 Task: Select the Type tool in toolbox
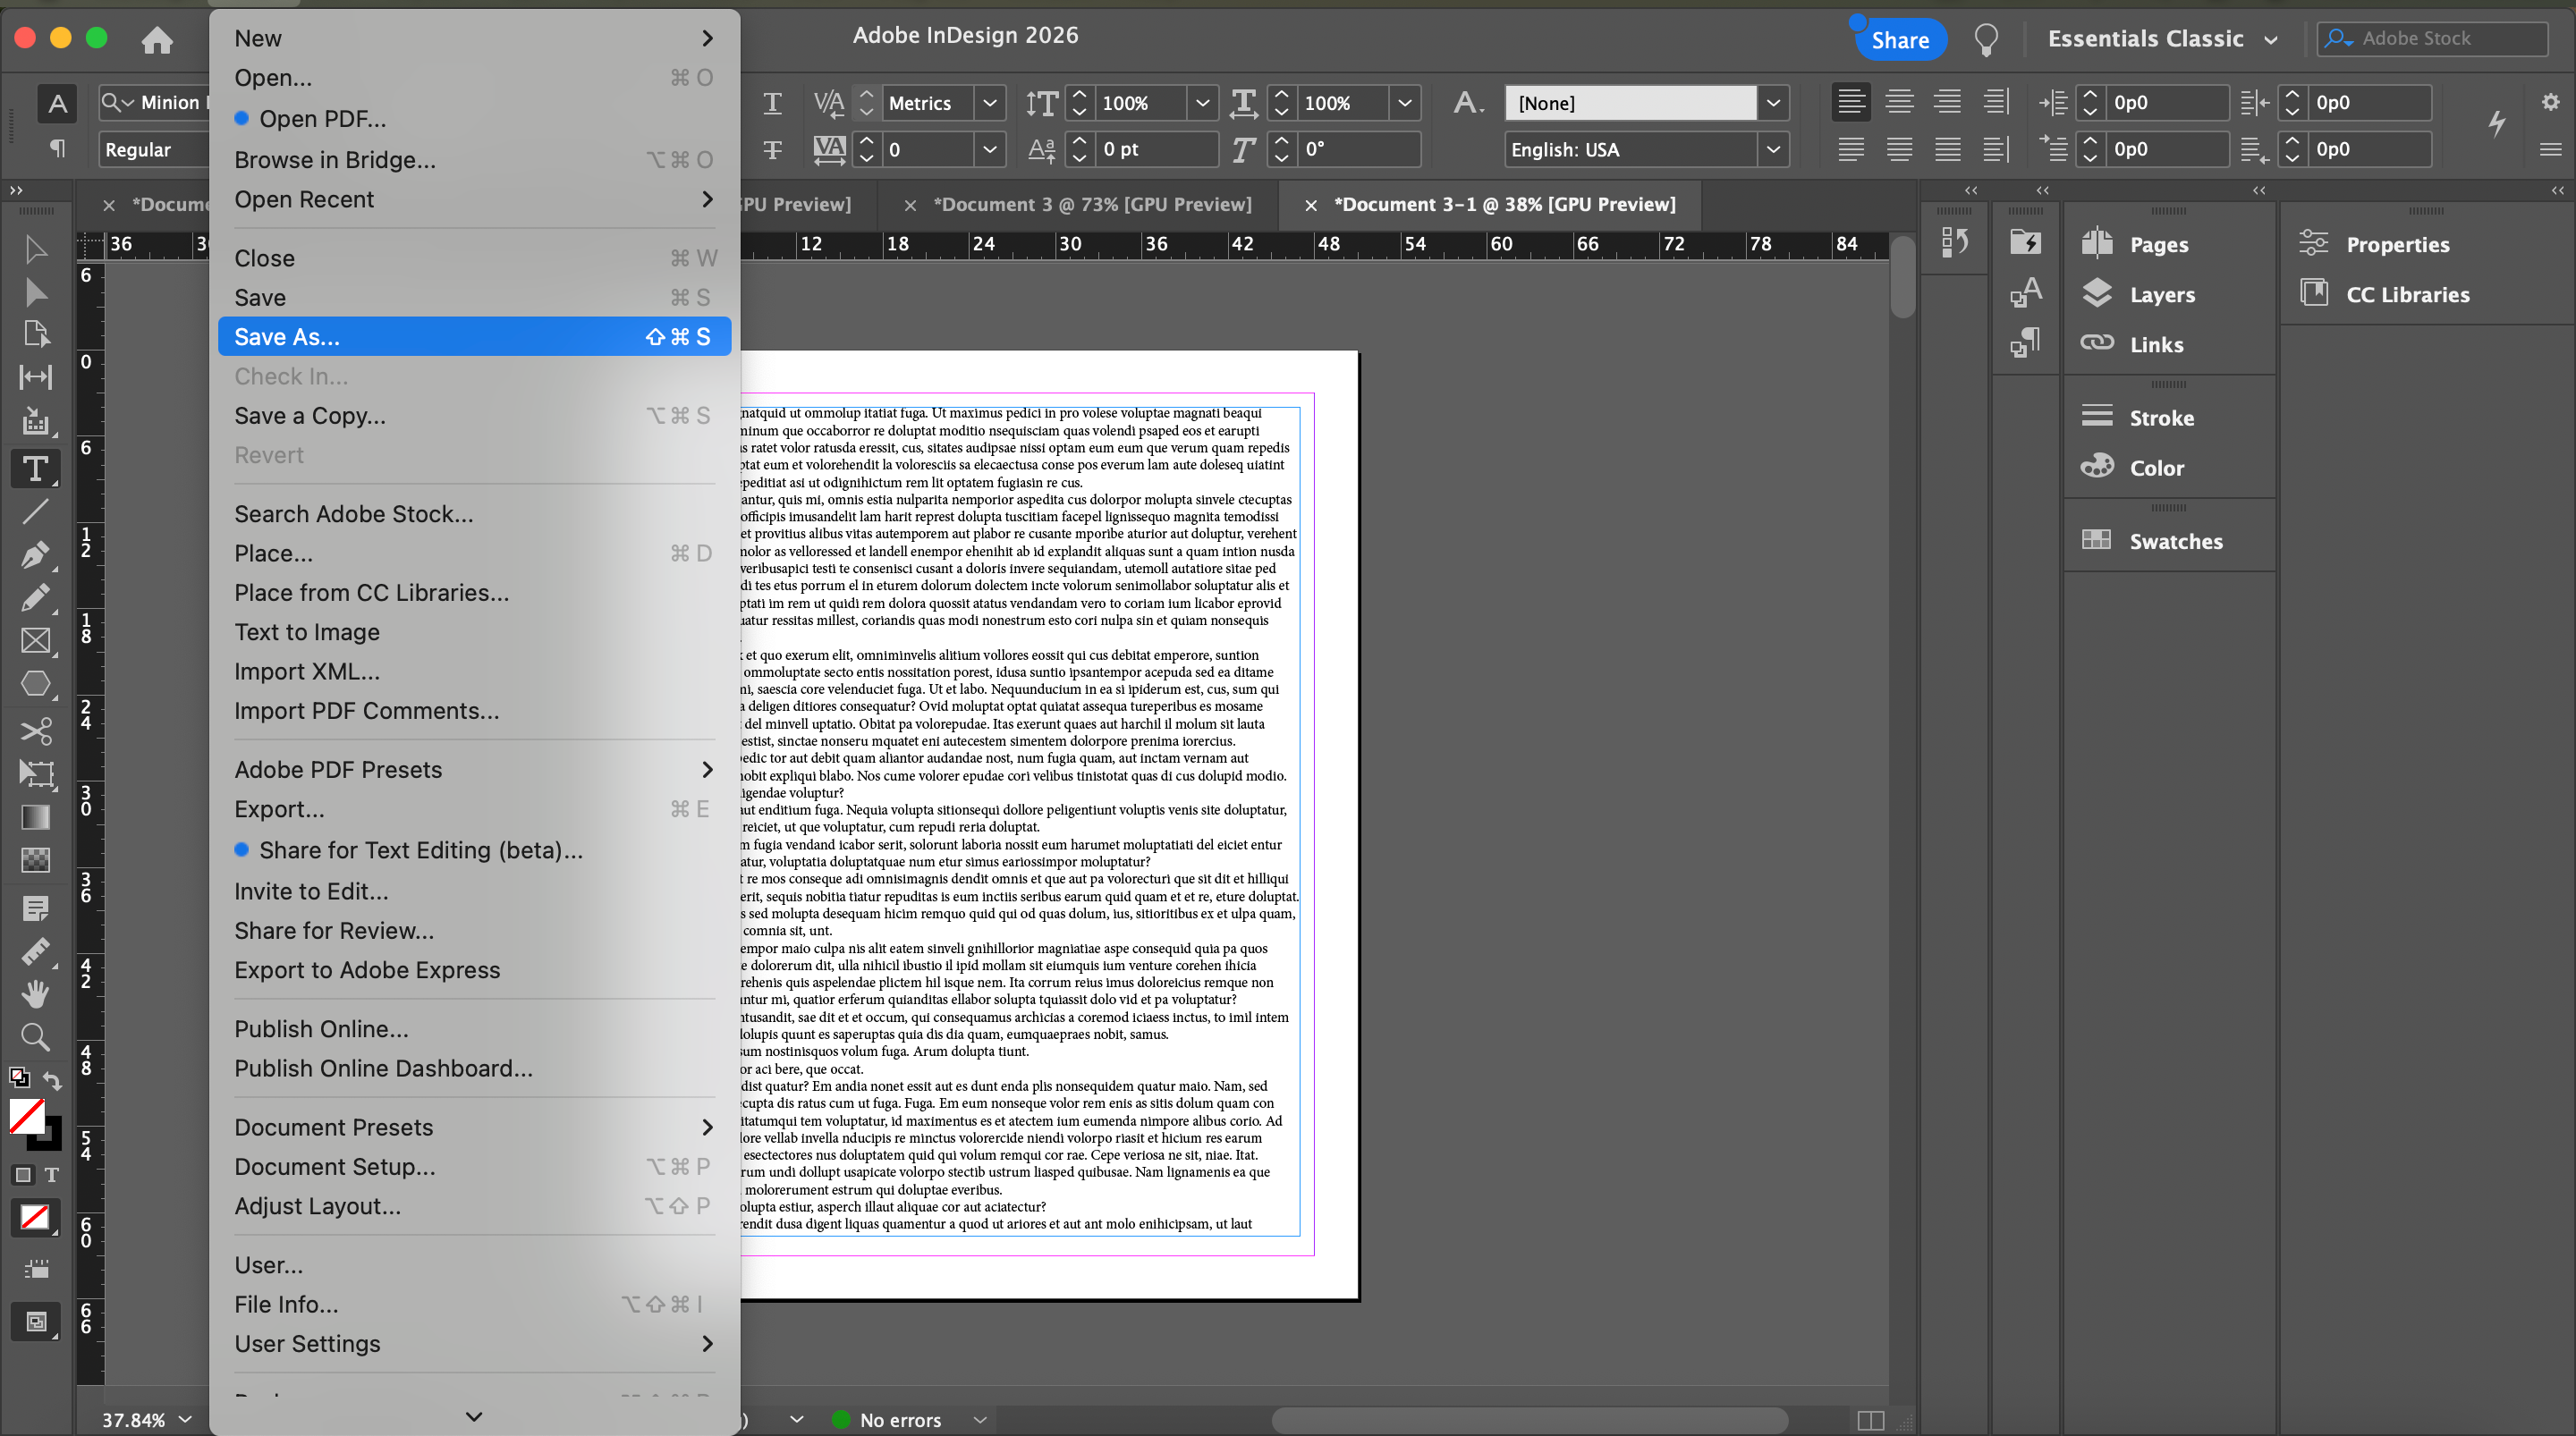[35, 468]
